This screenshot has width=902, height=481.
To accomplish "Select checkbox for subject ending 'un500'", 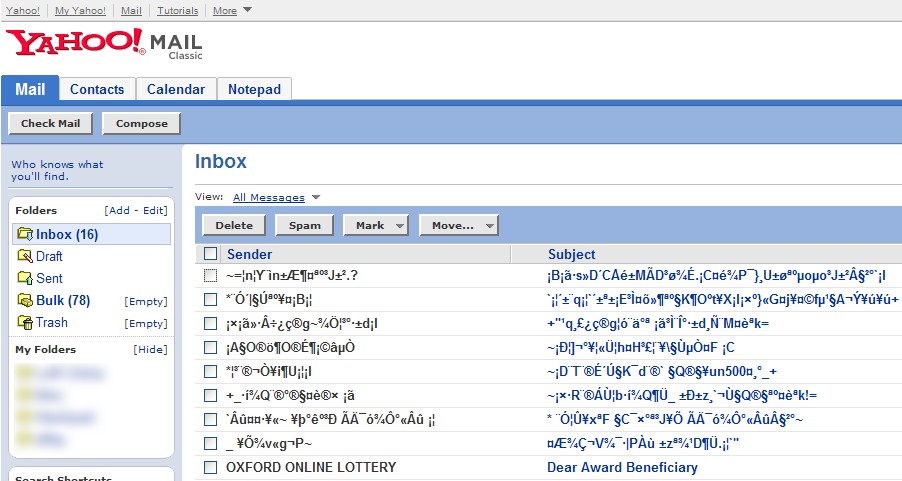I will tap(211, 372).
